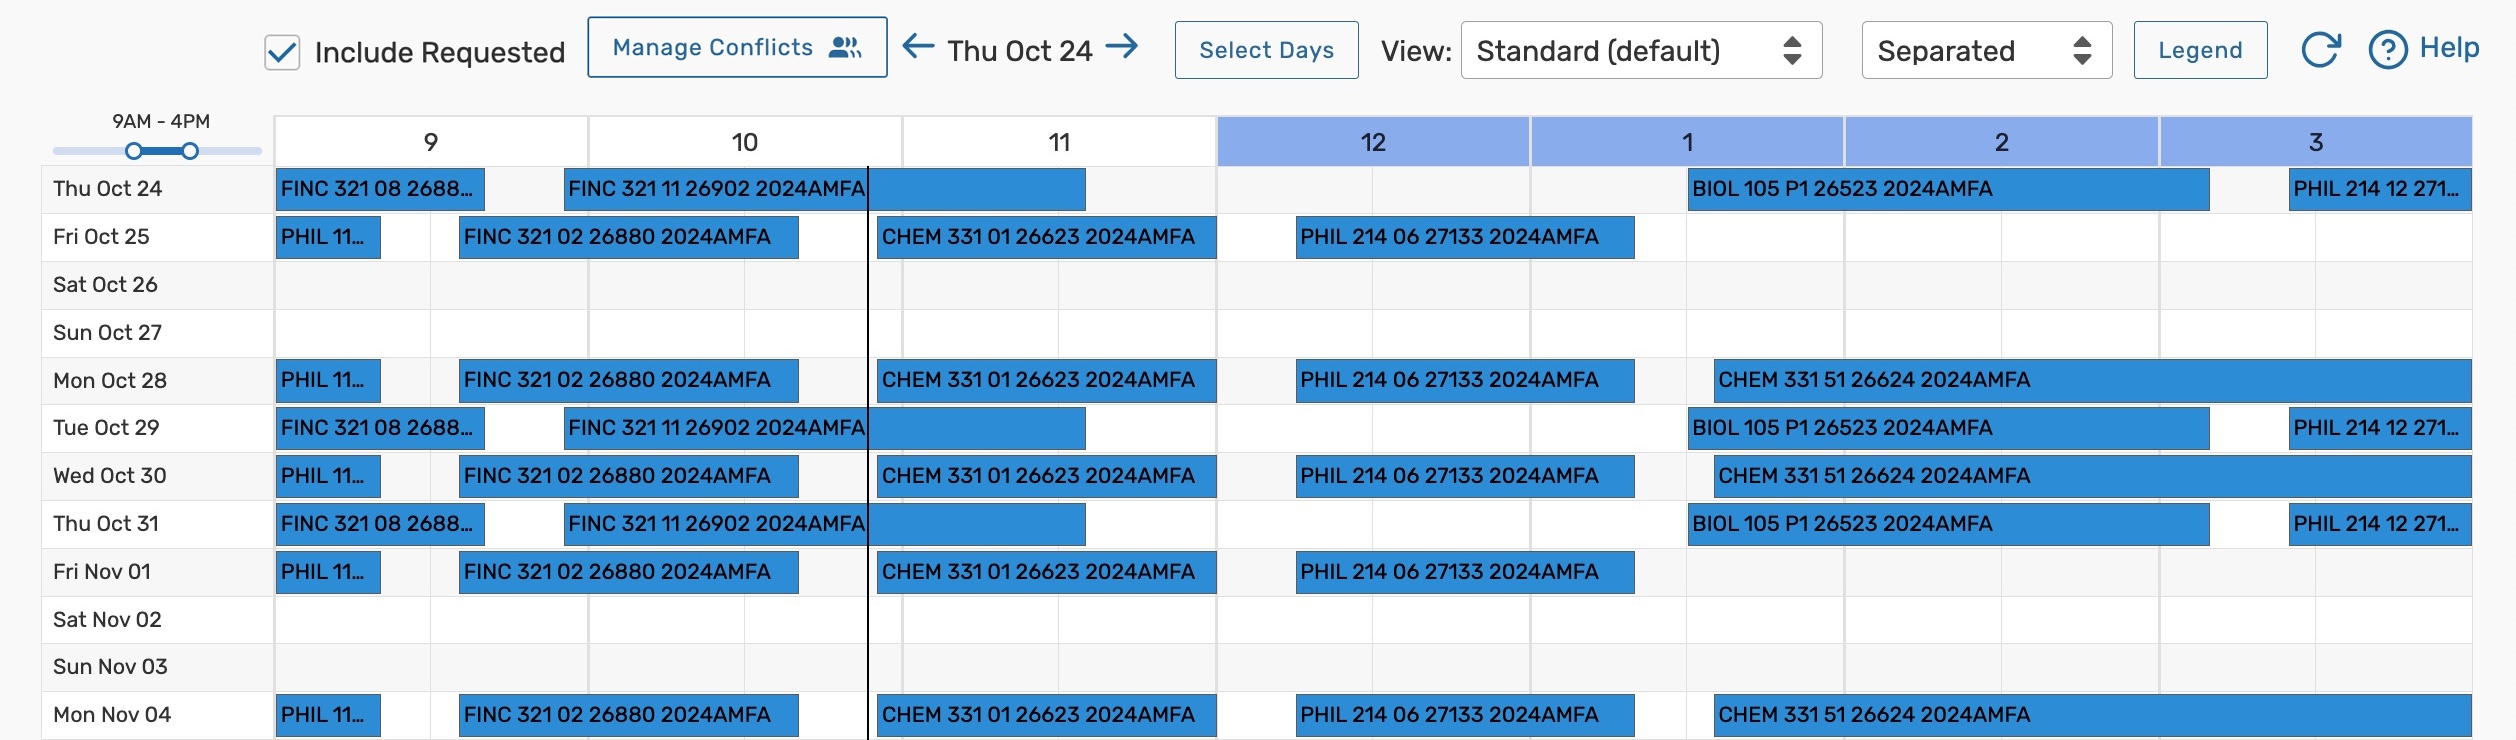The width and height of the screenshot is (2516, 740).
Task: Click the left handle of the 9AM-4PM slider
Action: [133, 150]
